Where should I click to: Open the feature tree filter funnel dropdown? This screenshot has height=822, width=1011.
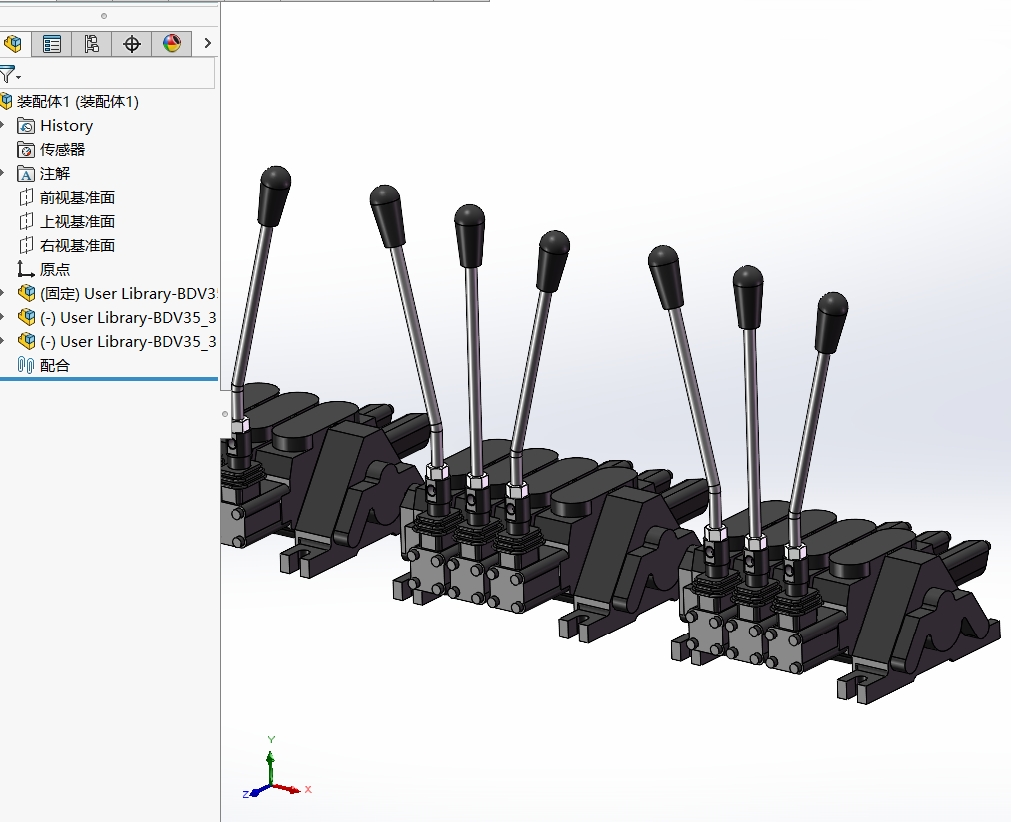9,75
